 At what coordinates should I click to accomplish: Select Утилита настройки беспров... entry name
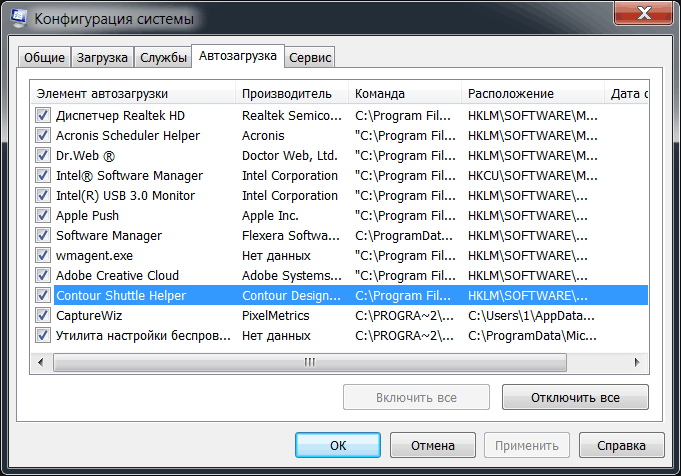tap(143, 335)
